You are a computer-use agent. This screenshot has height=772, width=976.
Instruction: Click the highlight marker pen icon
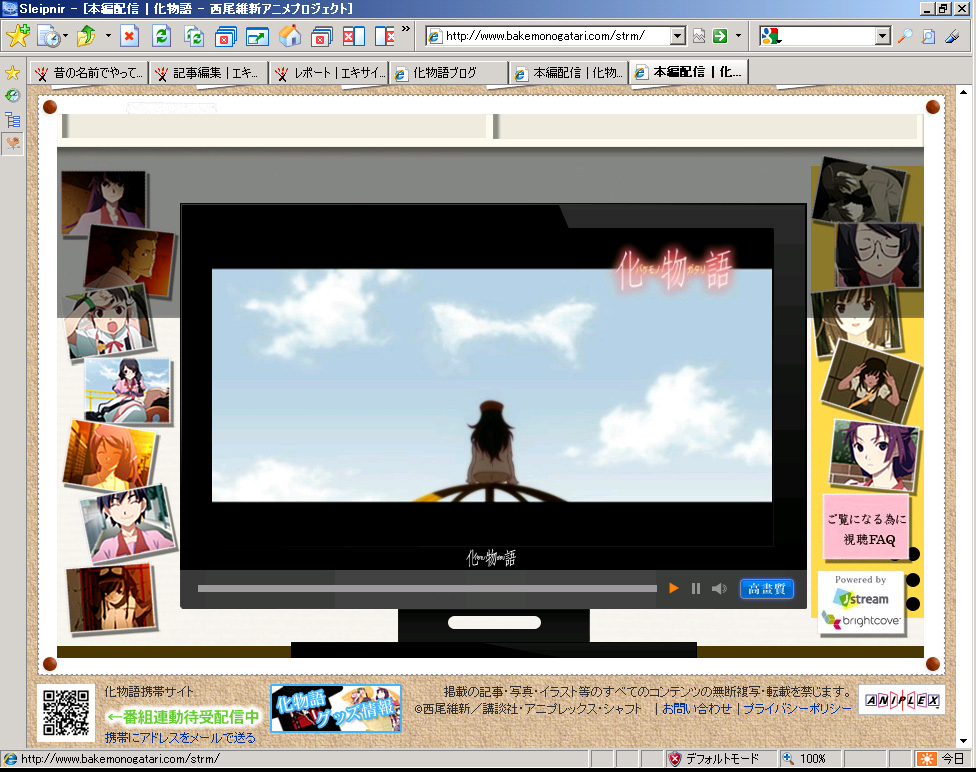952,36
